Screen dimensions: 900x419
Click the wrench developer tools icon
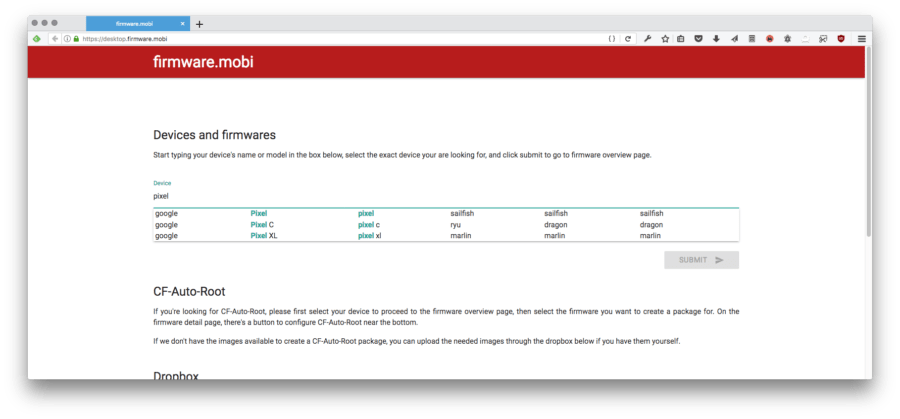[647, 39]
